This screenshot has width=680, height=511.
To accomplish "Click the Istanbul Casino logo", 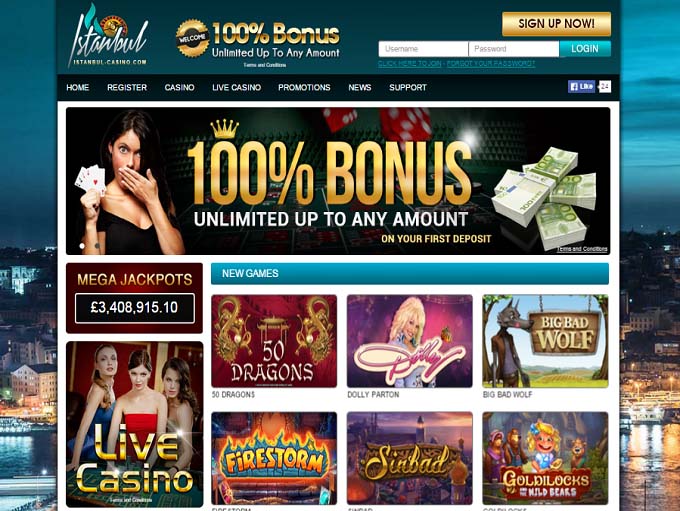I will [x=108, y=36].
